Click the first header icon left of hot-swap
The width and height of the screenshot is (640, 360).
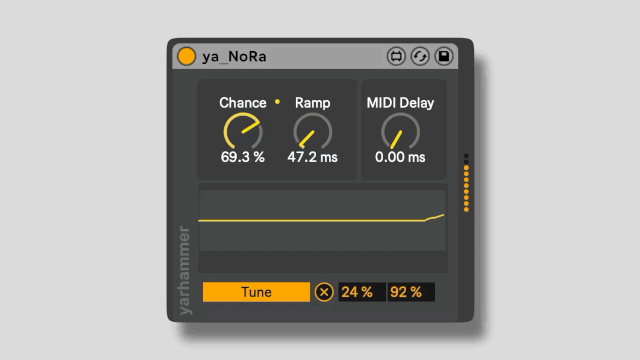pyautogui.click(x=396, y=56)
